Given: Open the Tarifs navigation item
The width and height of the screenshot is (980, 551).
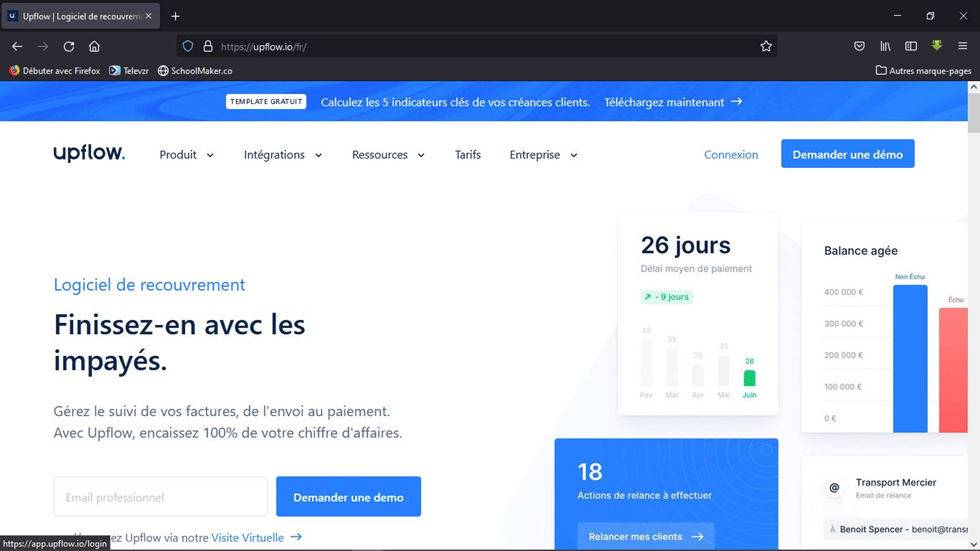Looking at the screenshot, I should tap(468, 155).
